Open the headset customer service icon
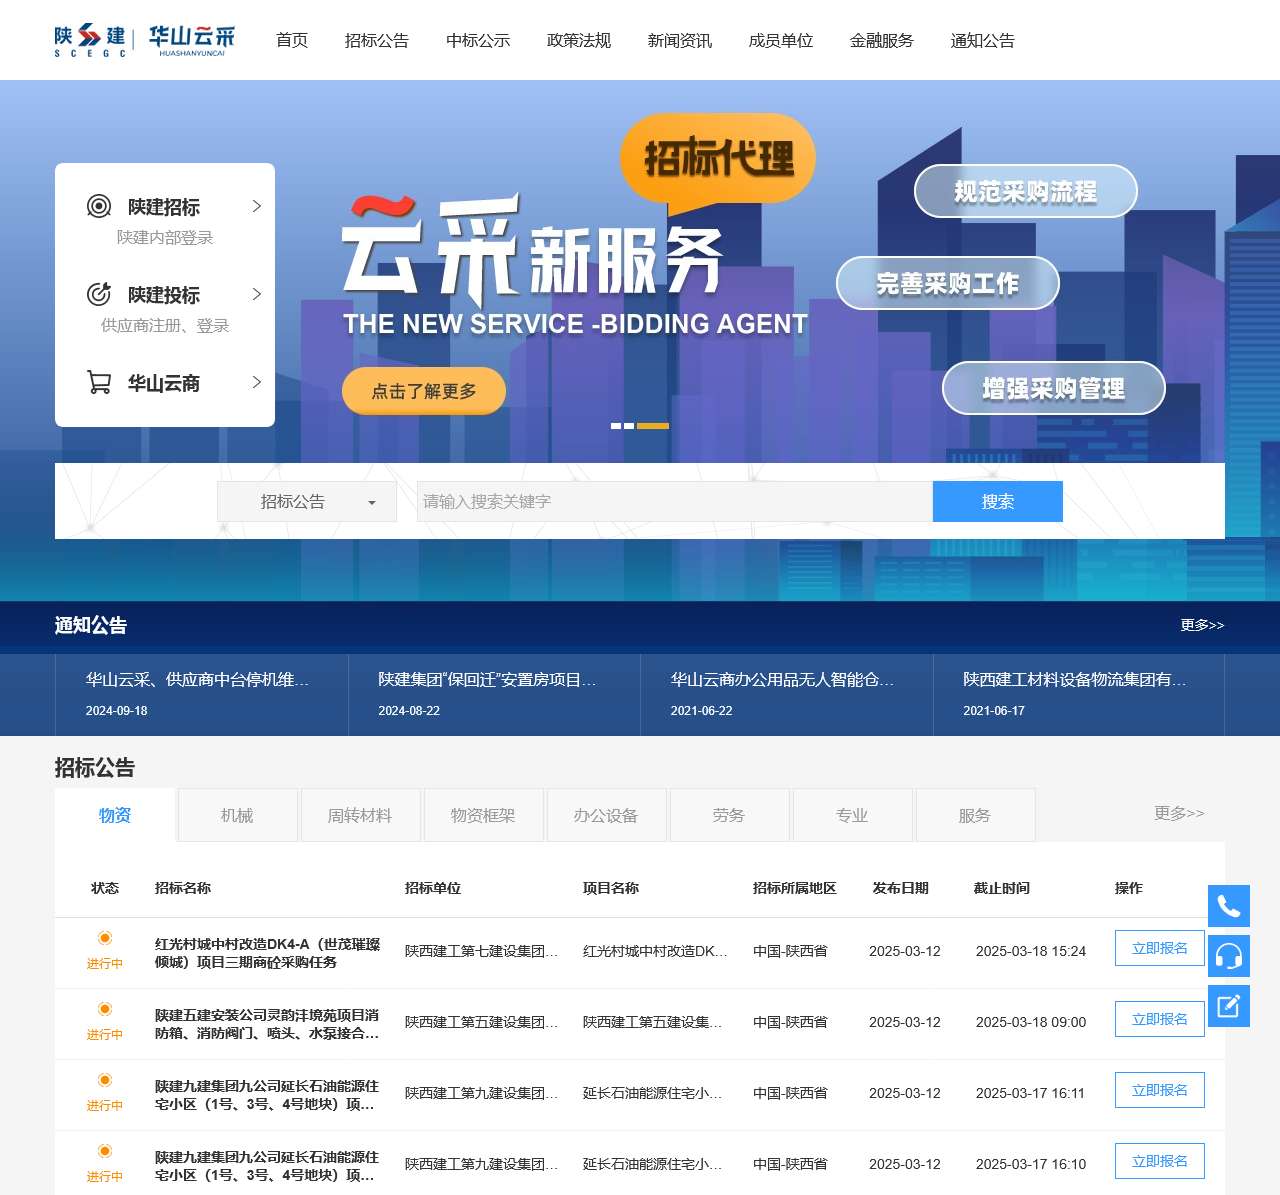Viewport: 1280px width, 1195px height. pos(1229,956)
